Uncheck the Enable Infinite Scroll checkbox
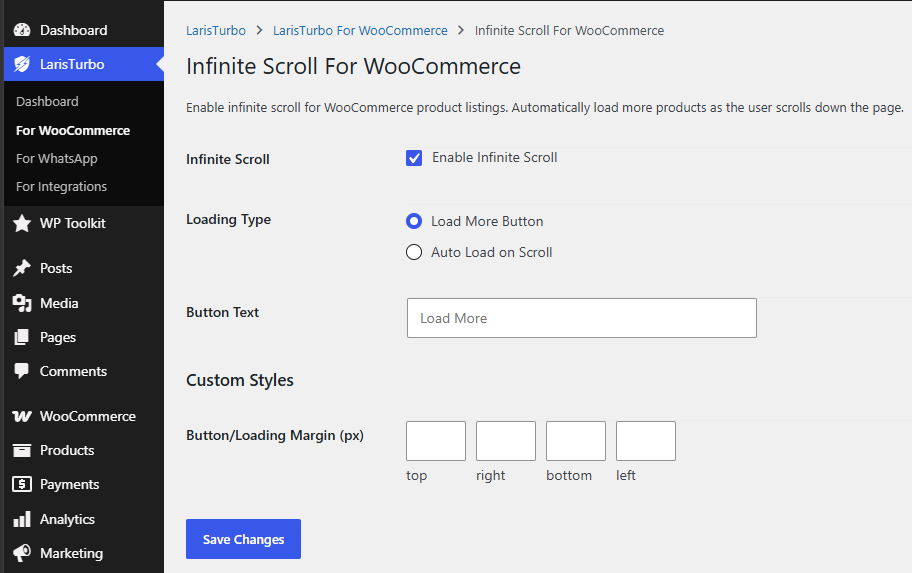Image resolution: width=912 pixels, height=573 pixels. [x=414, y=158]
